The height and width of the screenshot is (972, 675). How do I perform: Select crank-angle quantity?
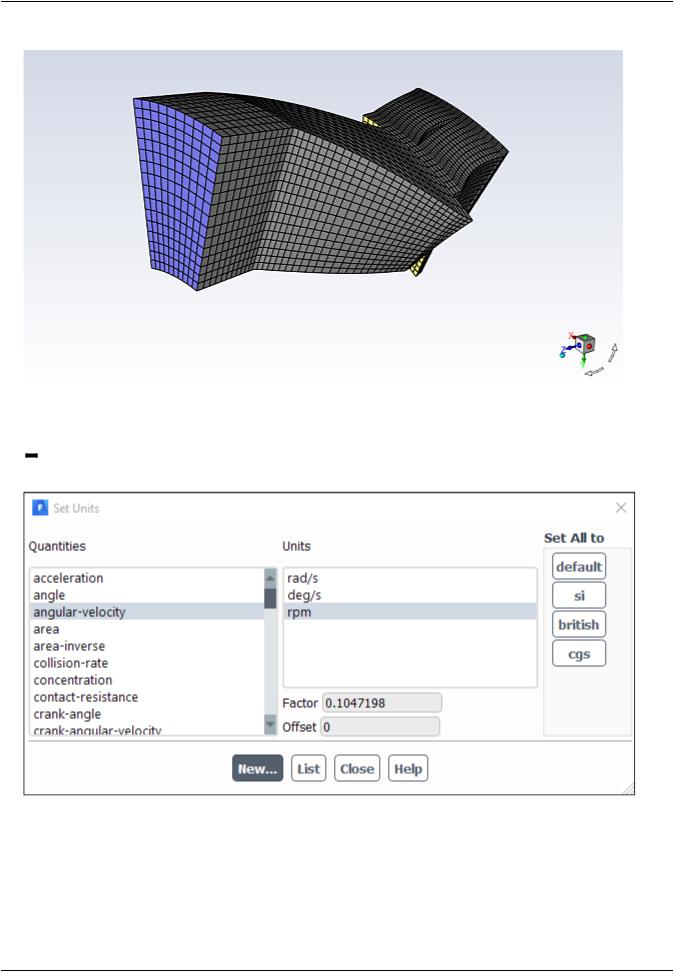click(147, 714)
